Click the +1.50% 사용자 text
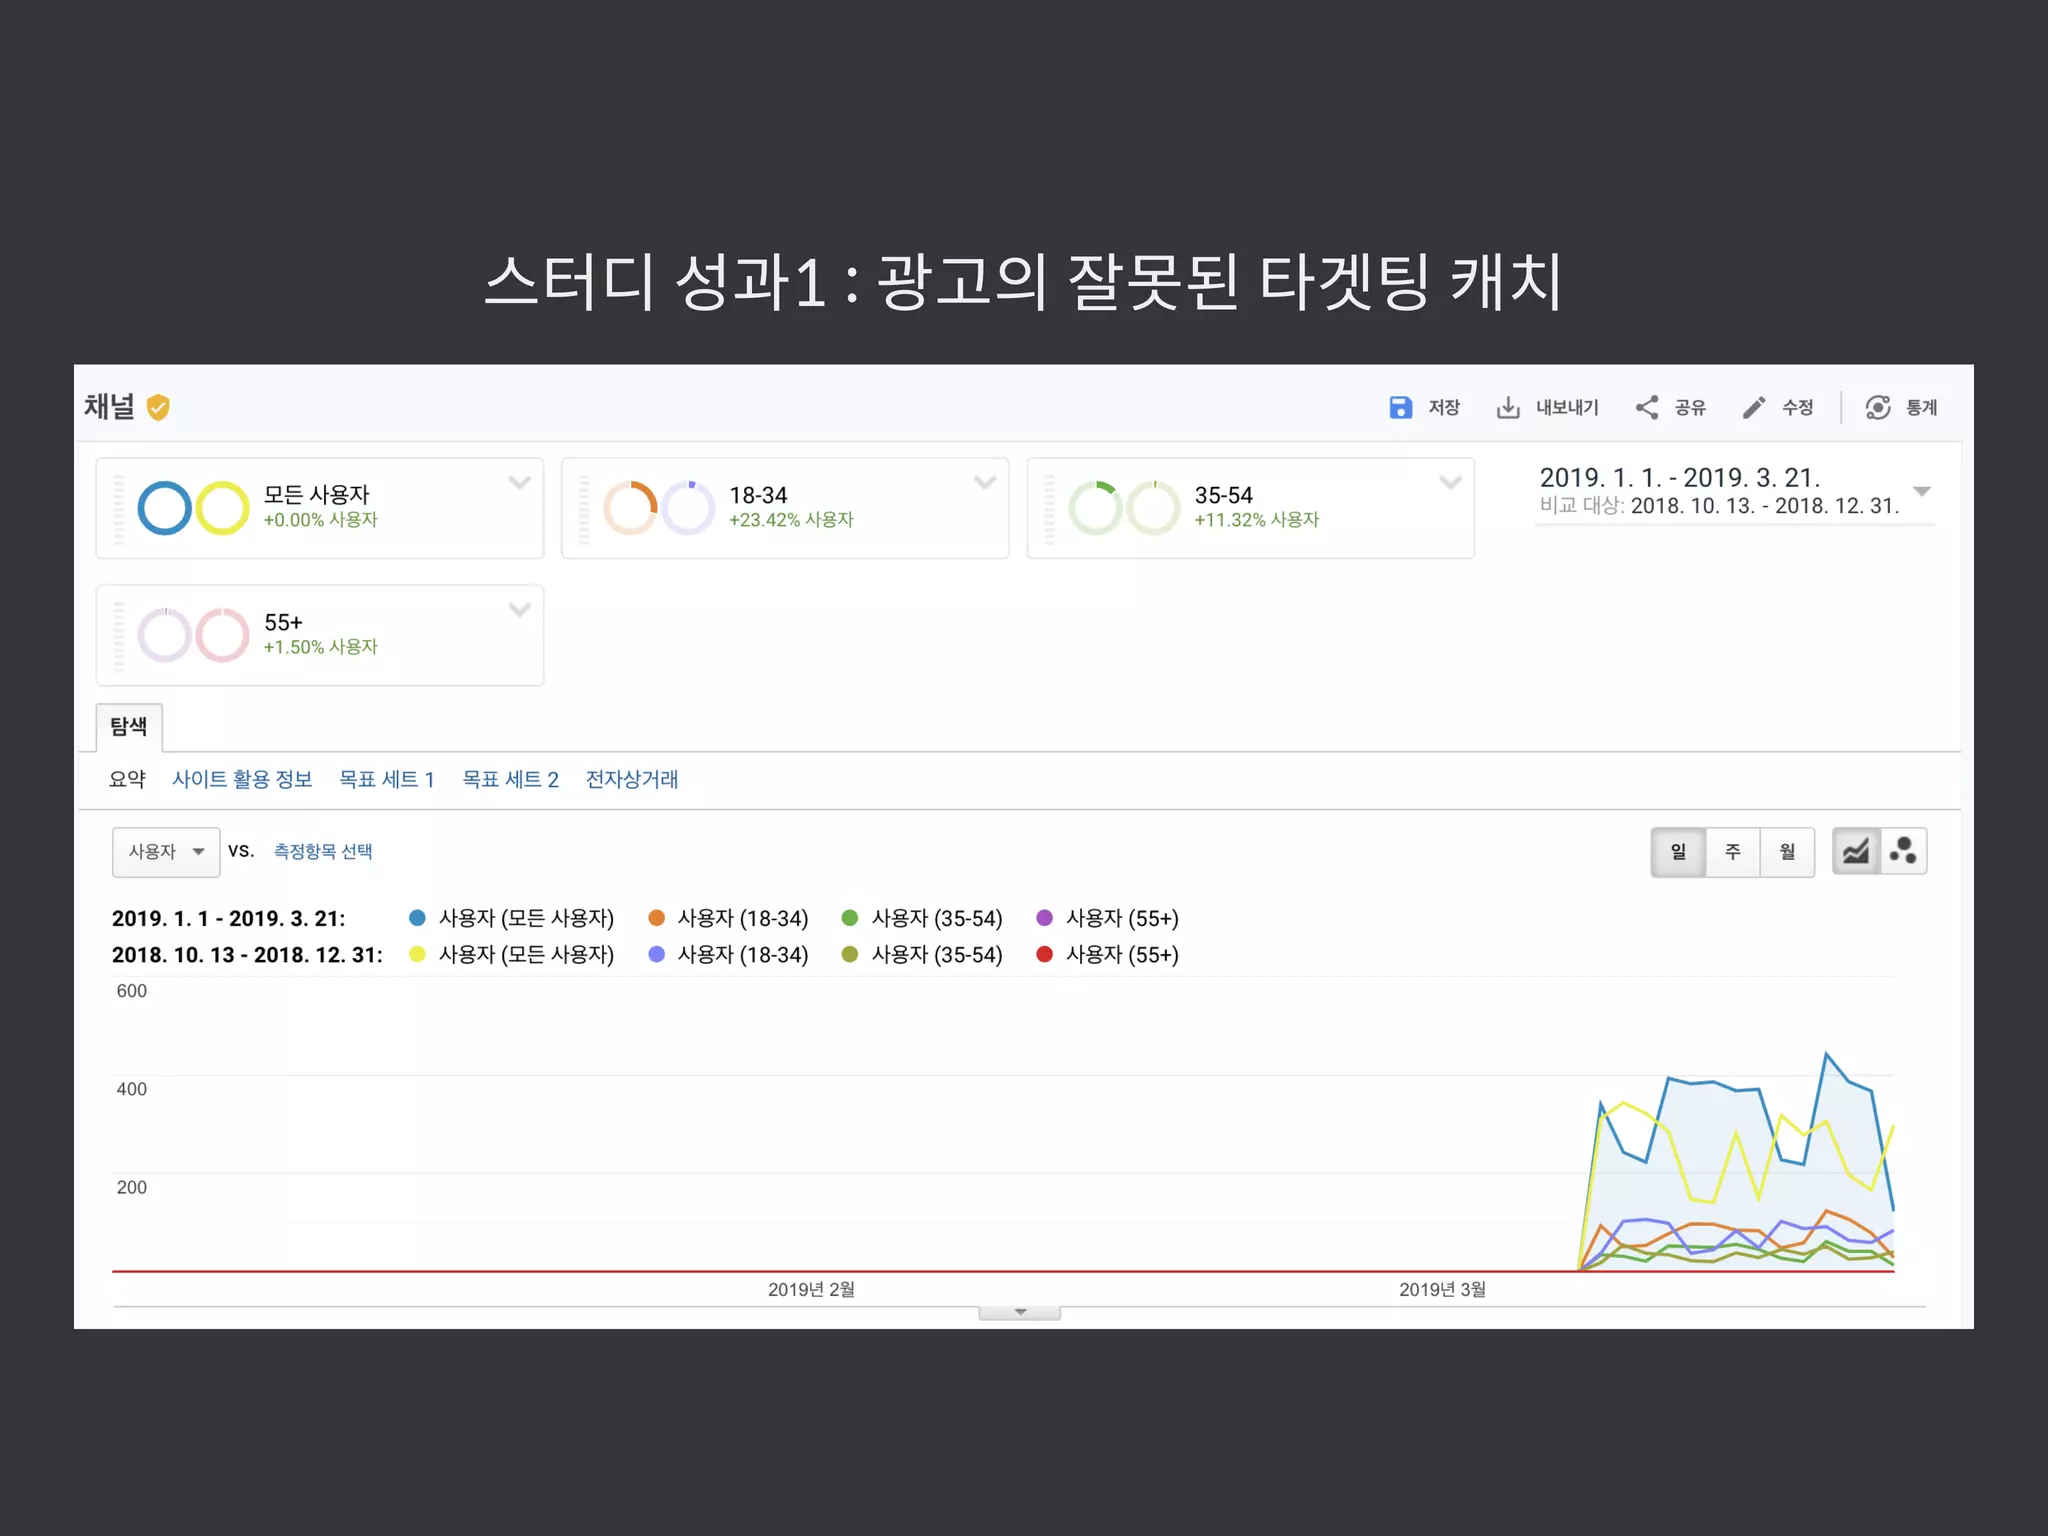 [x=320, y=647]
